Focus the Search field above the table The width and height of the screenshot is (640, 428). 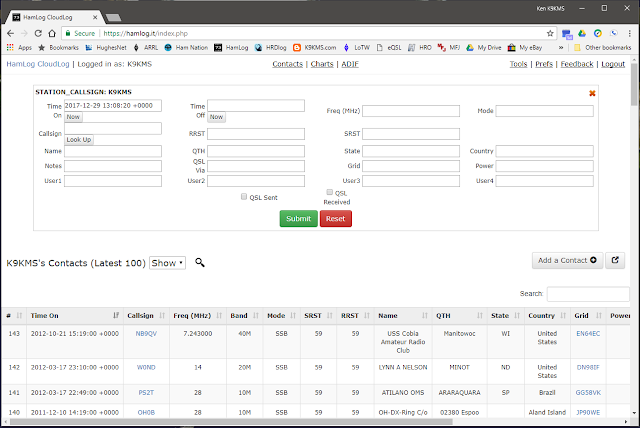point(588,294)
